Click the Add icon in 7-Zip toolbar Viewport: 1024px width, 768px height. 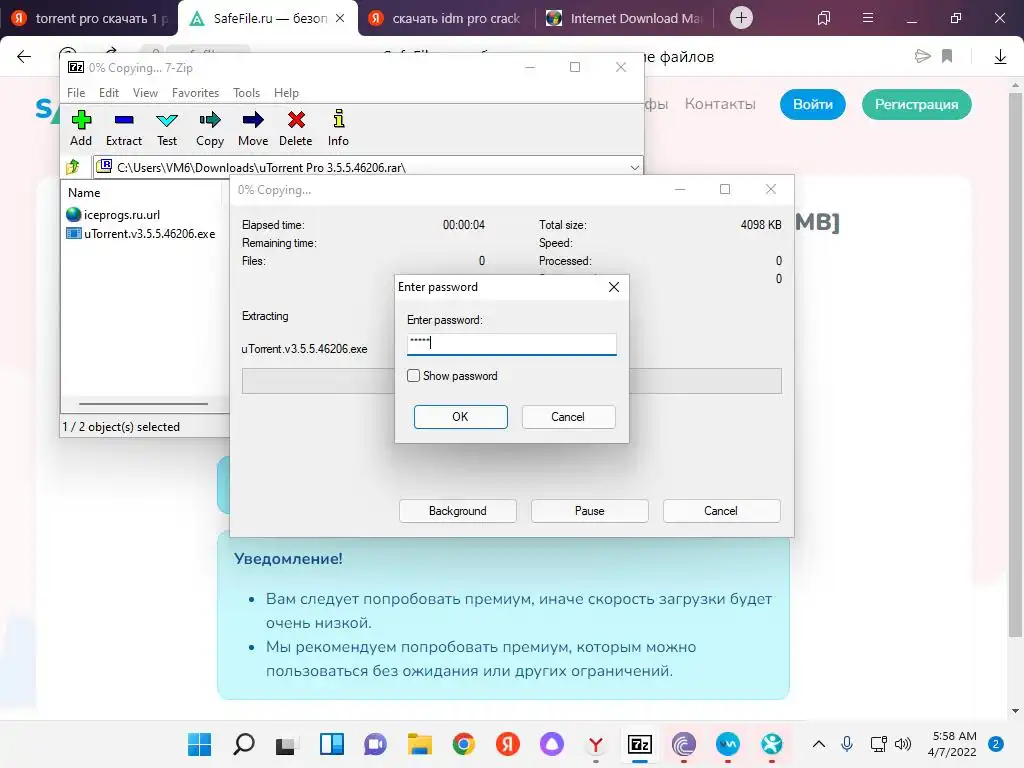click(81, 128)
